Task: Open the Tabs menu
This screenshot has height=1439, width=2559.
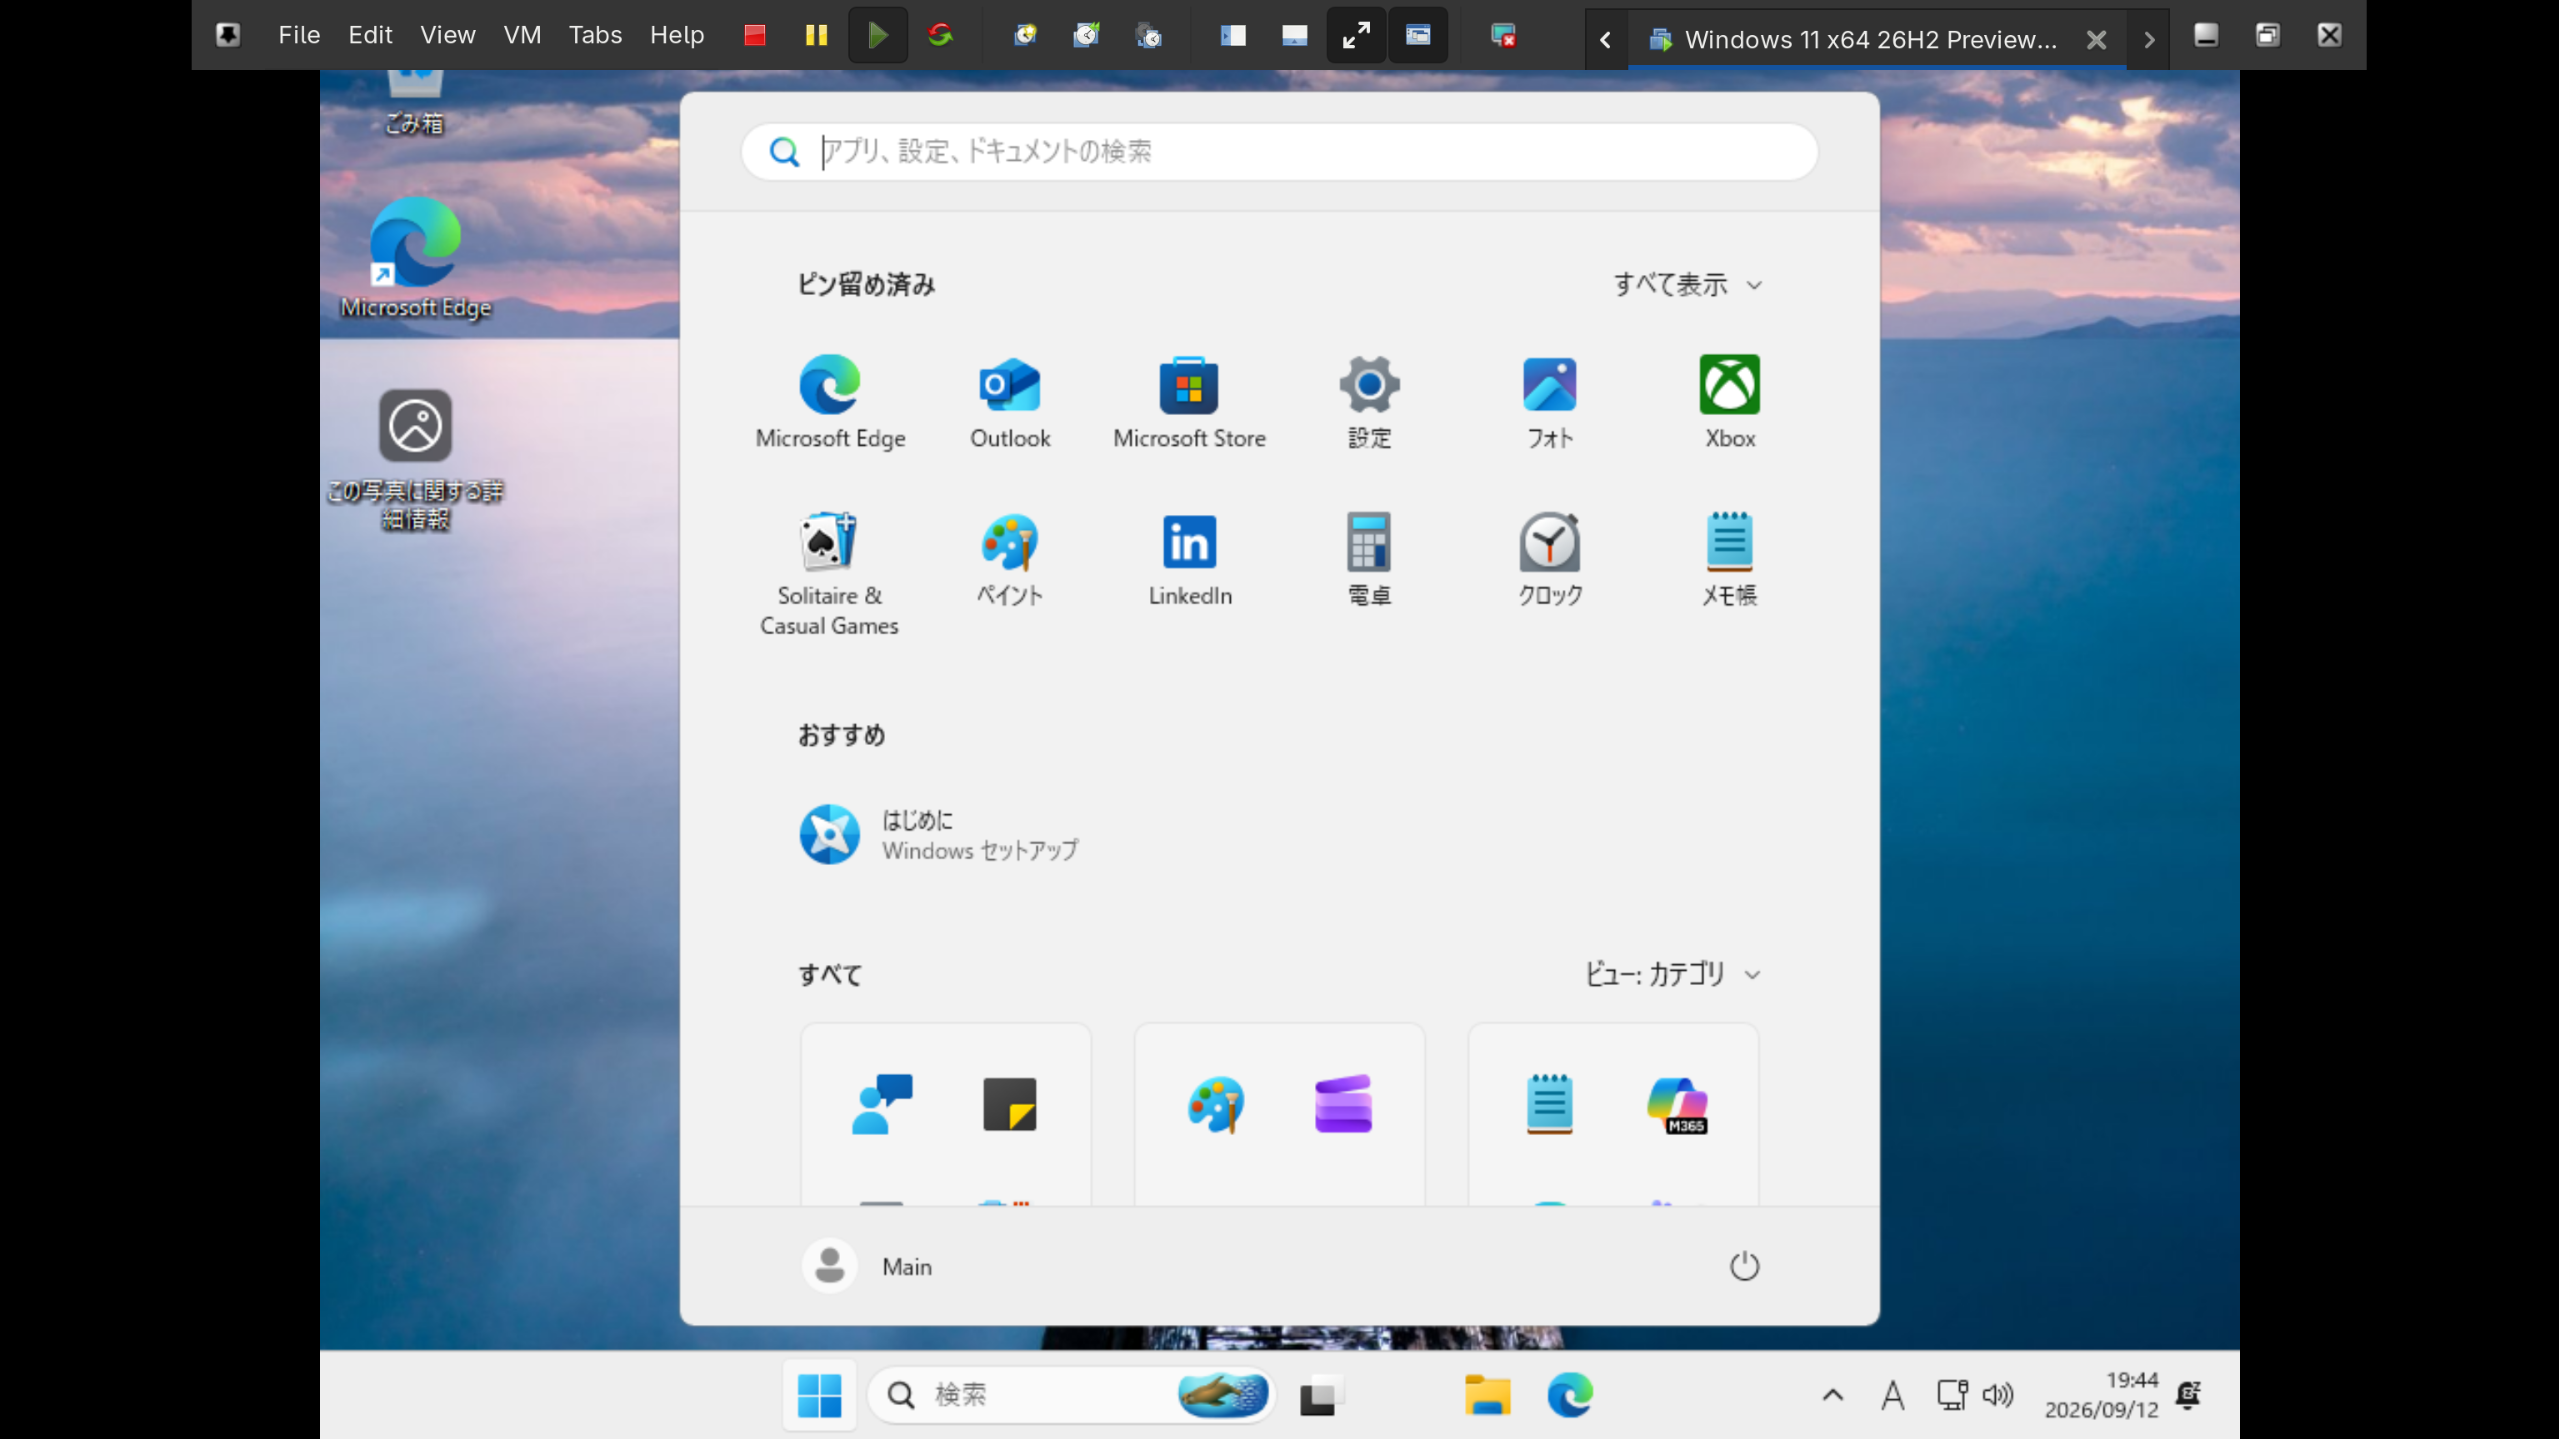Action: click(595, 36)
